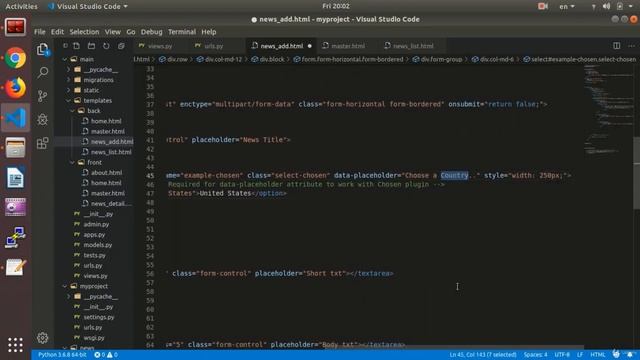
Task: Open system volume indicator
Action: coord(607,6)
